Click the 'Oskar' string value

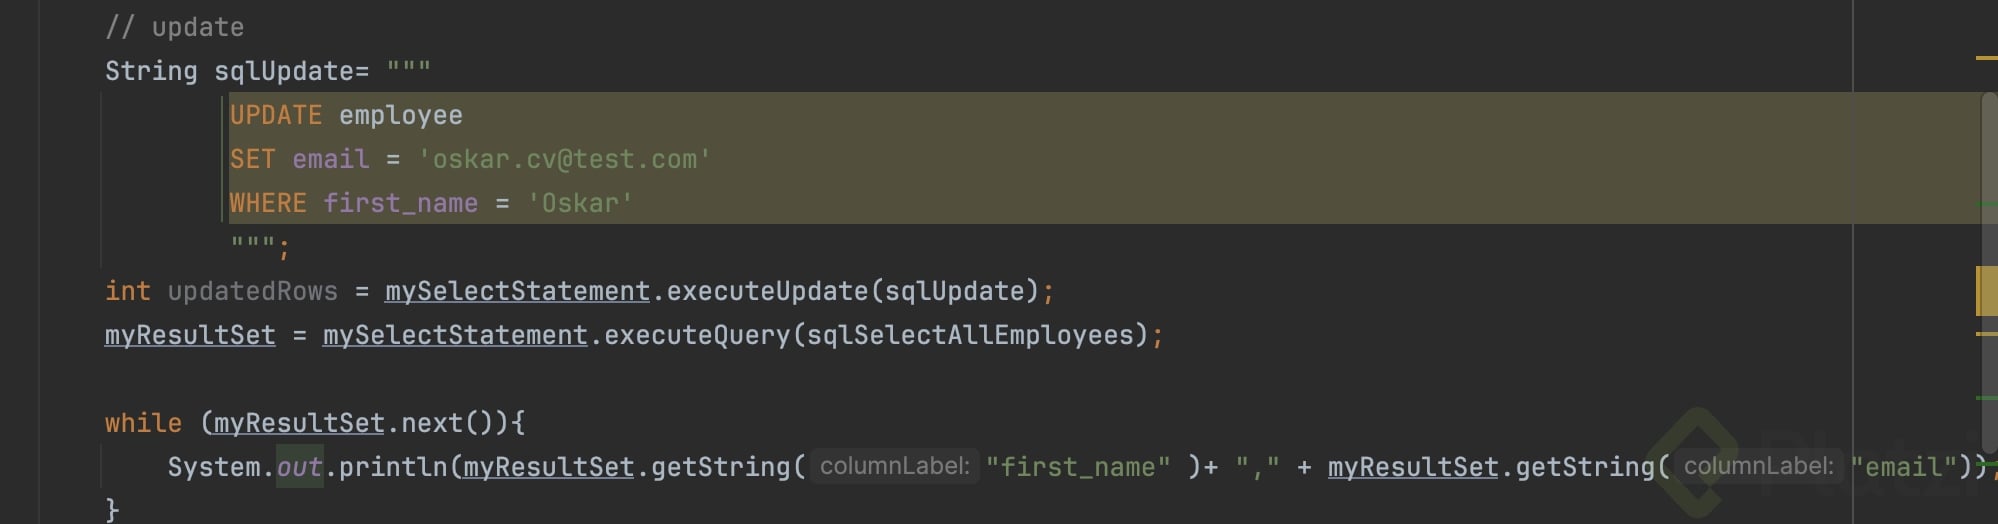[580, 203]
